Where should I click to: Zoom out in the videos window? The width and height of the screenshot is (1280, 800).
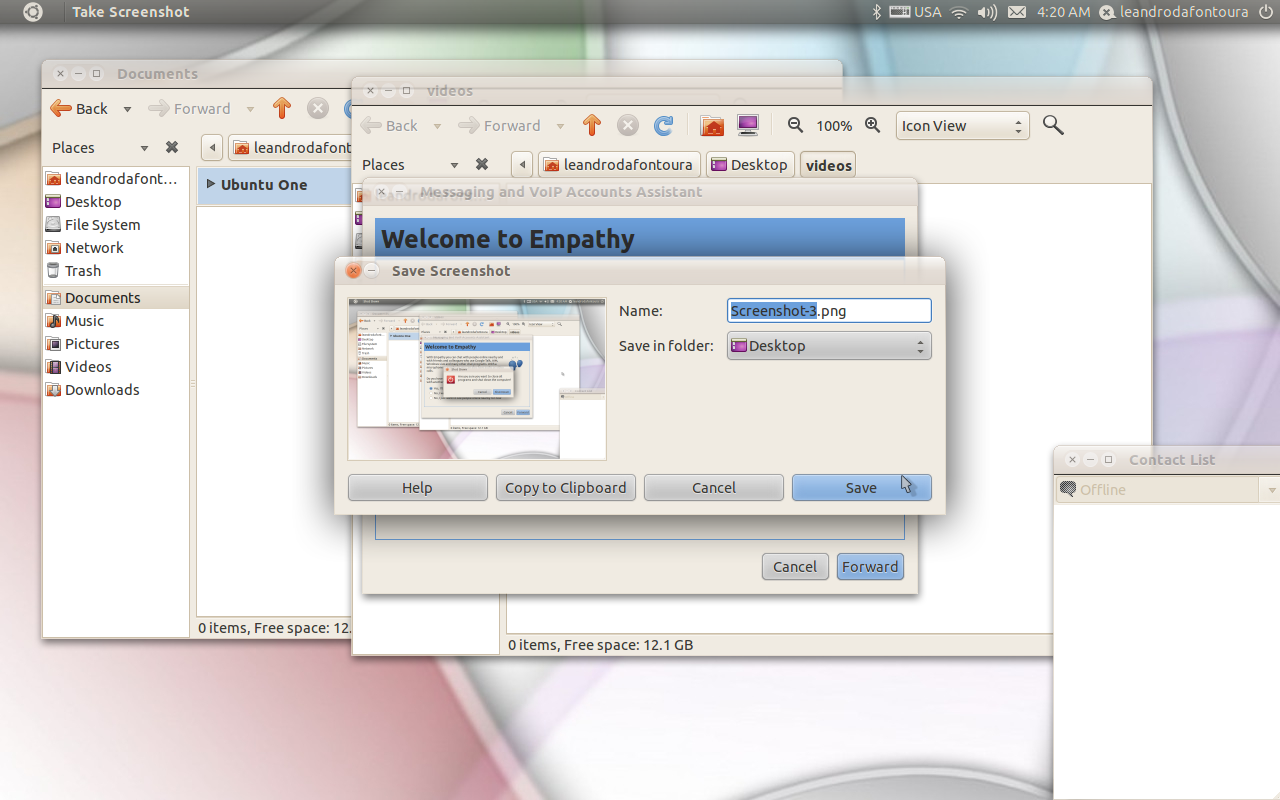[796, 125]
